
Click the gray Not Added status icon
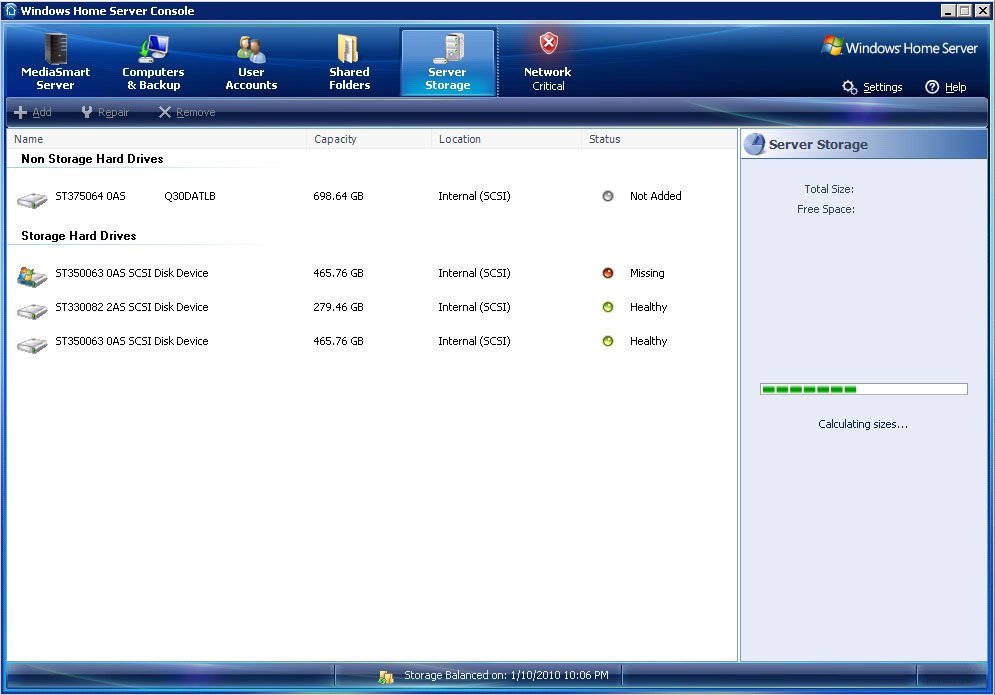[608, 196]
